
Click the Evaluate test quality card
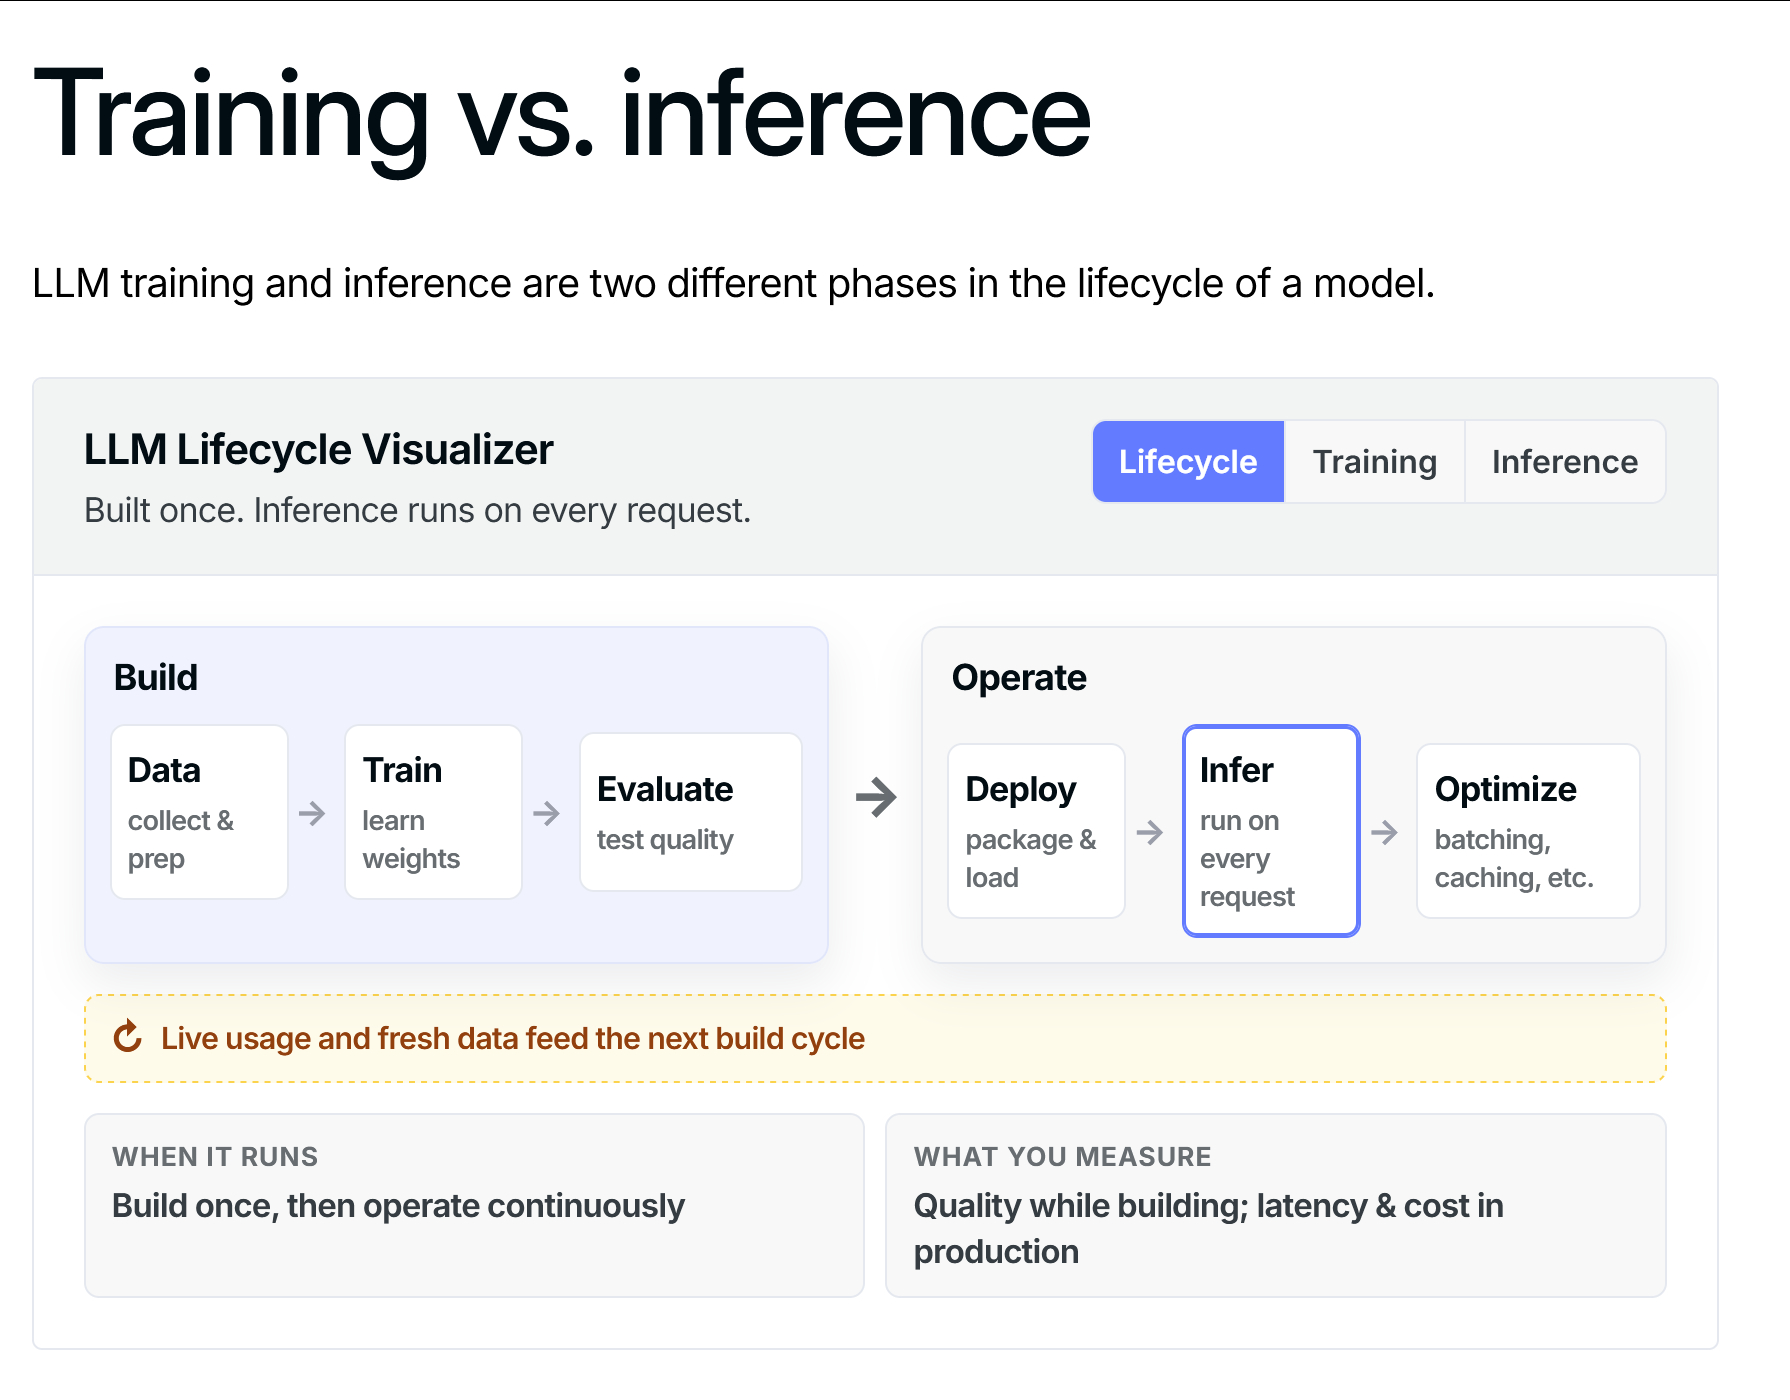(x=691, y=812)
